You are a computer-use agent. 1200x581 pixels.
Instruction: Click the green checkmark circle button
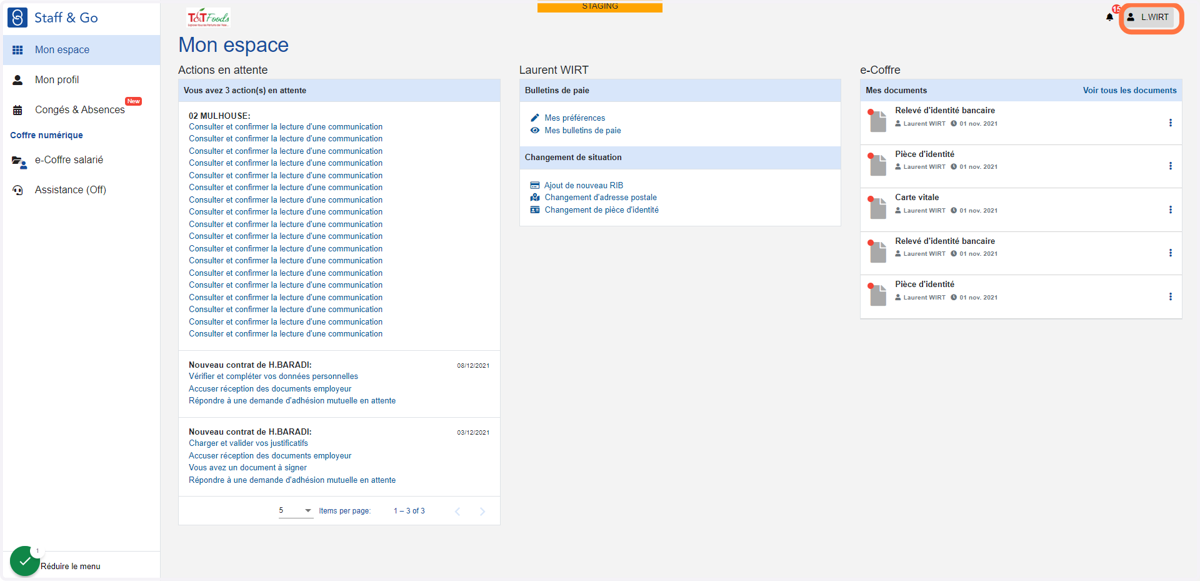click(x=24, y=561)
